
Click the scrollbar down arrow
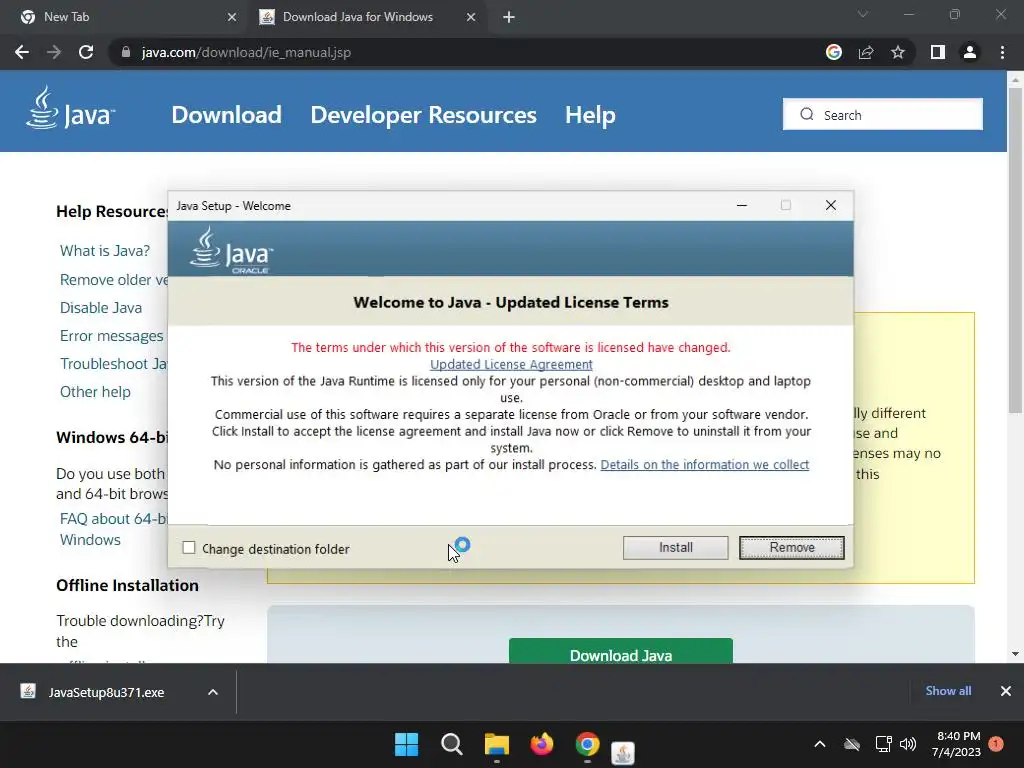point(1015,654)
